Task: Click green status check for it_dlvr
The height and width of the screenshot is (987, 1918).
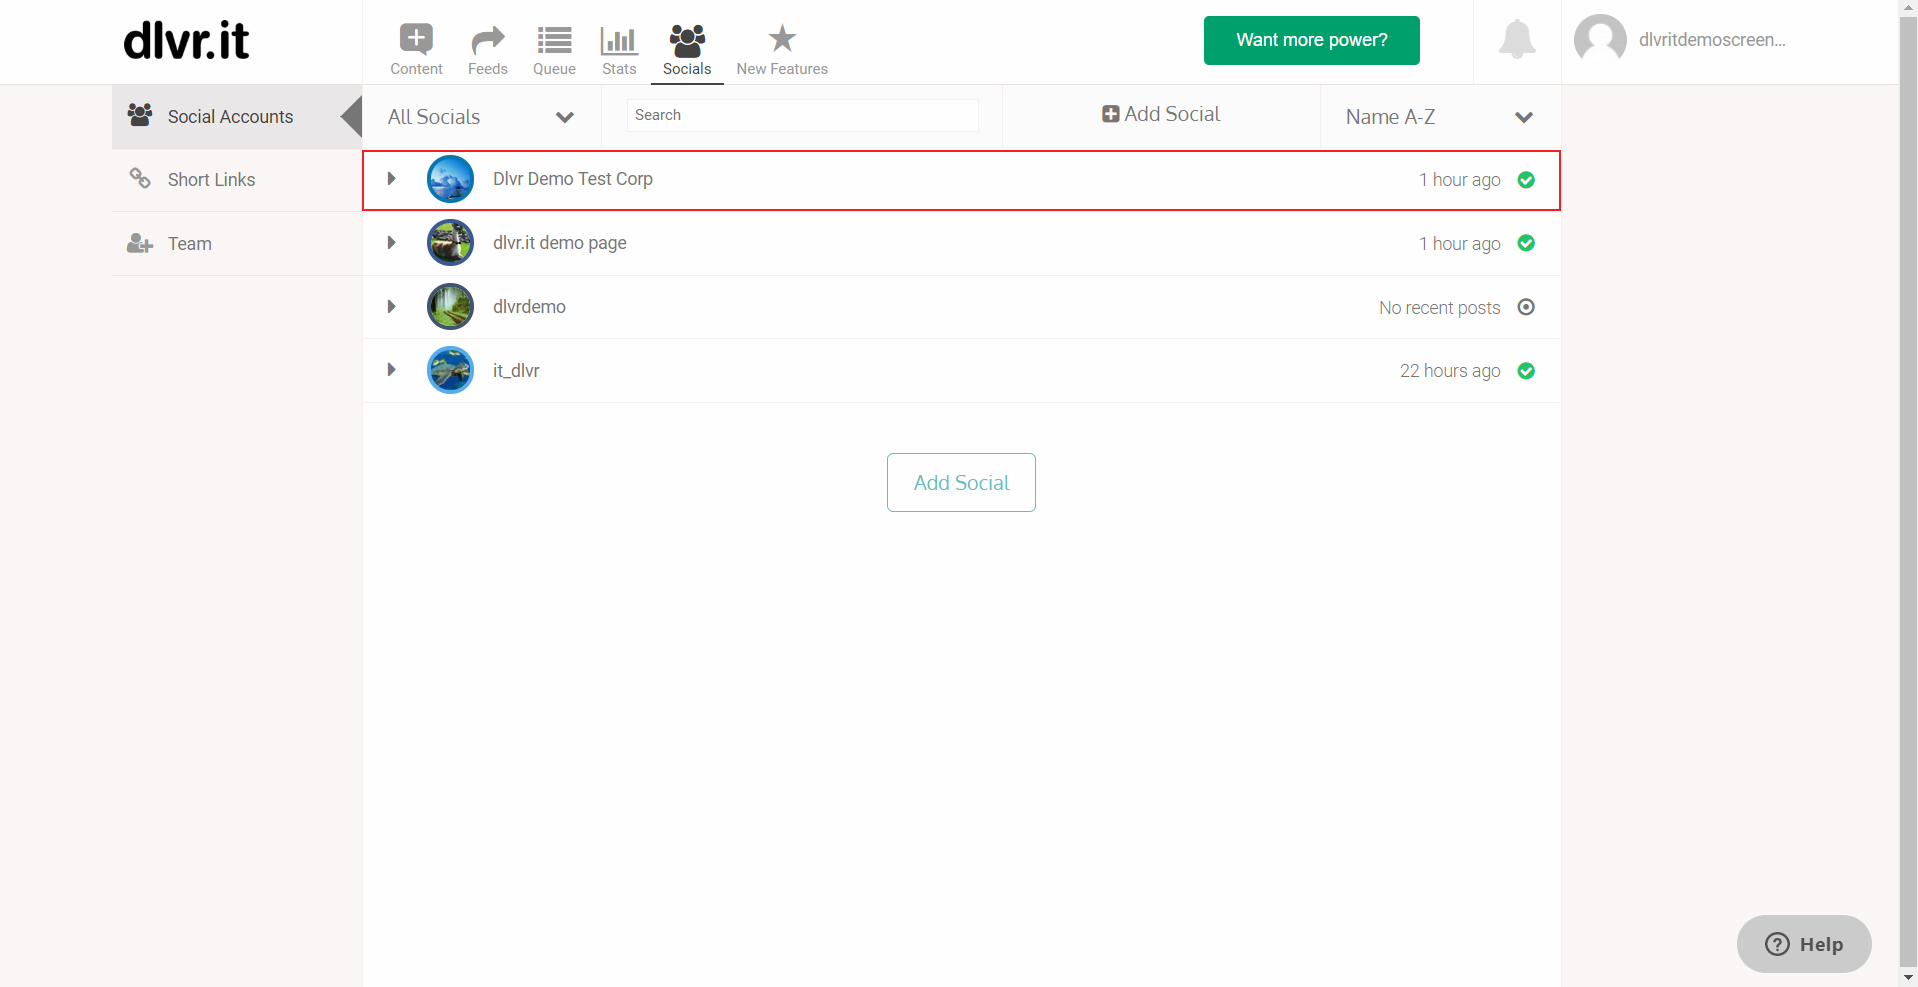Action: coord(1526,371)
